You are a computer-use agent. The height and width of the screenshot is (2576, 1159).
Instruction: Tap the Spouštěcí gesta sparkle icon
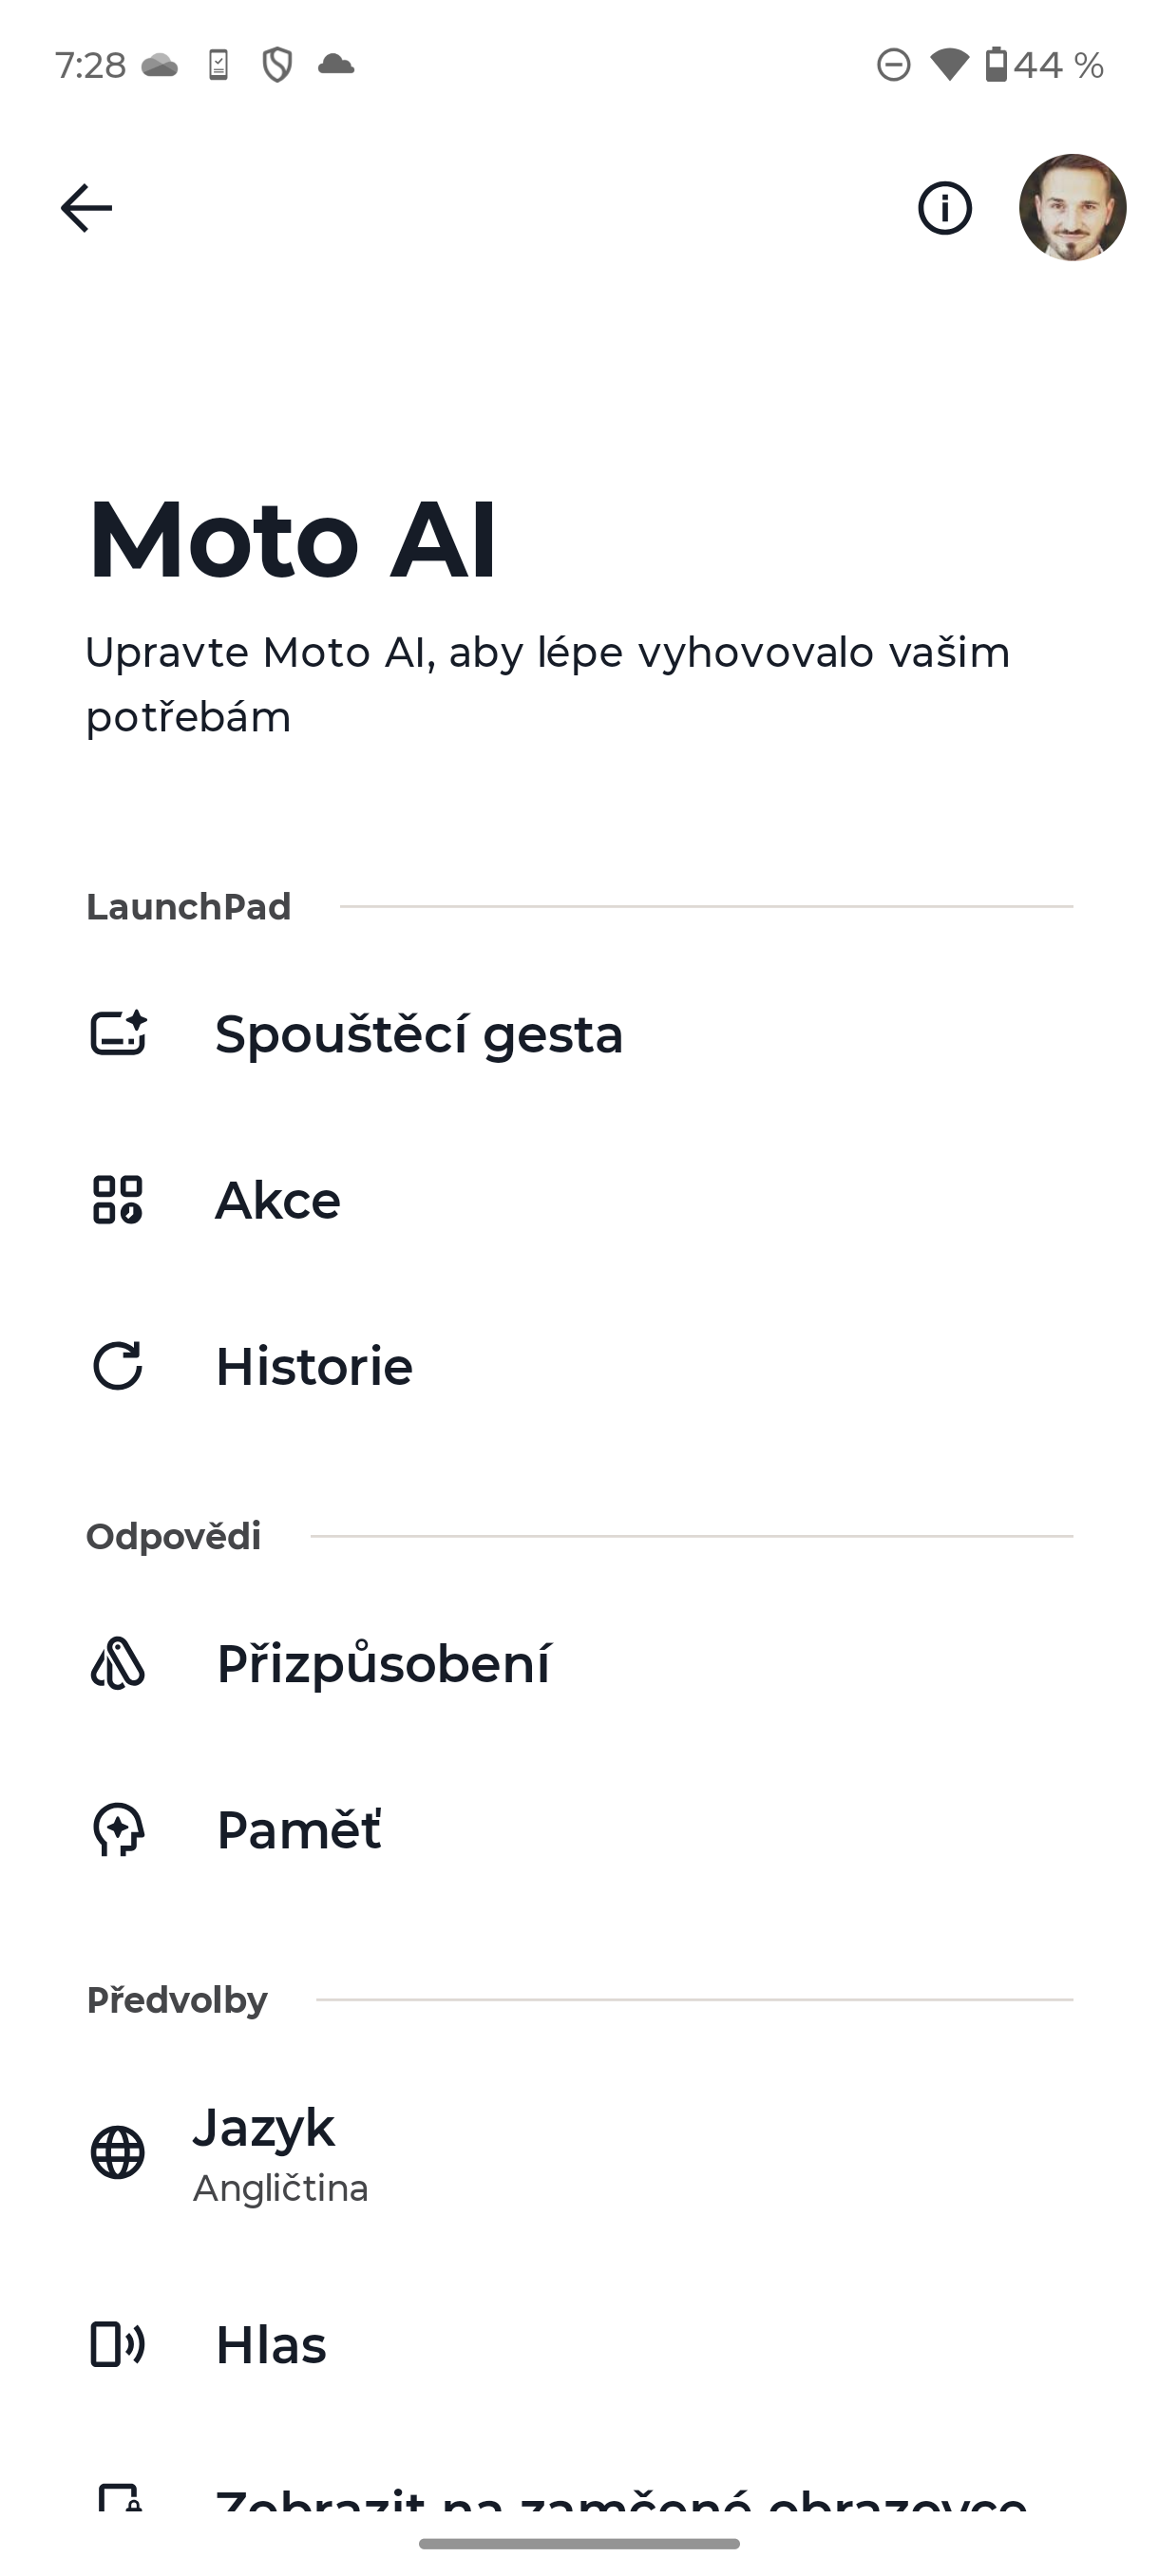click(x=118, y=1034)
